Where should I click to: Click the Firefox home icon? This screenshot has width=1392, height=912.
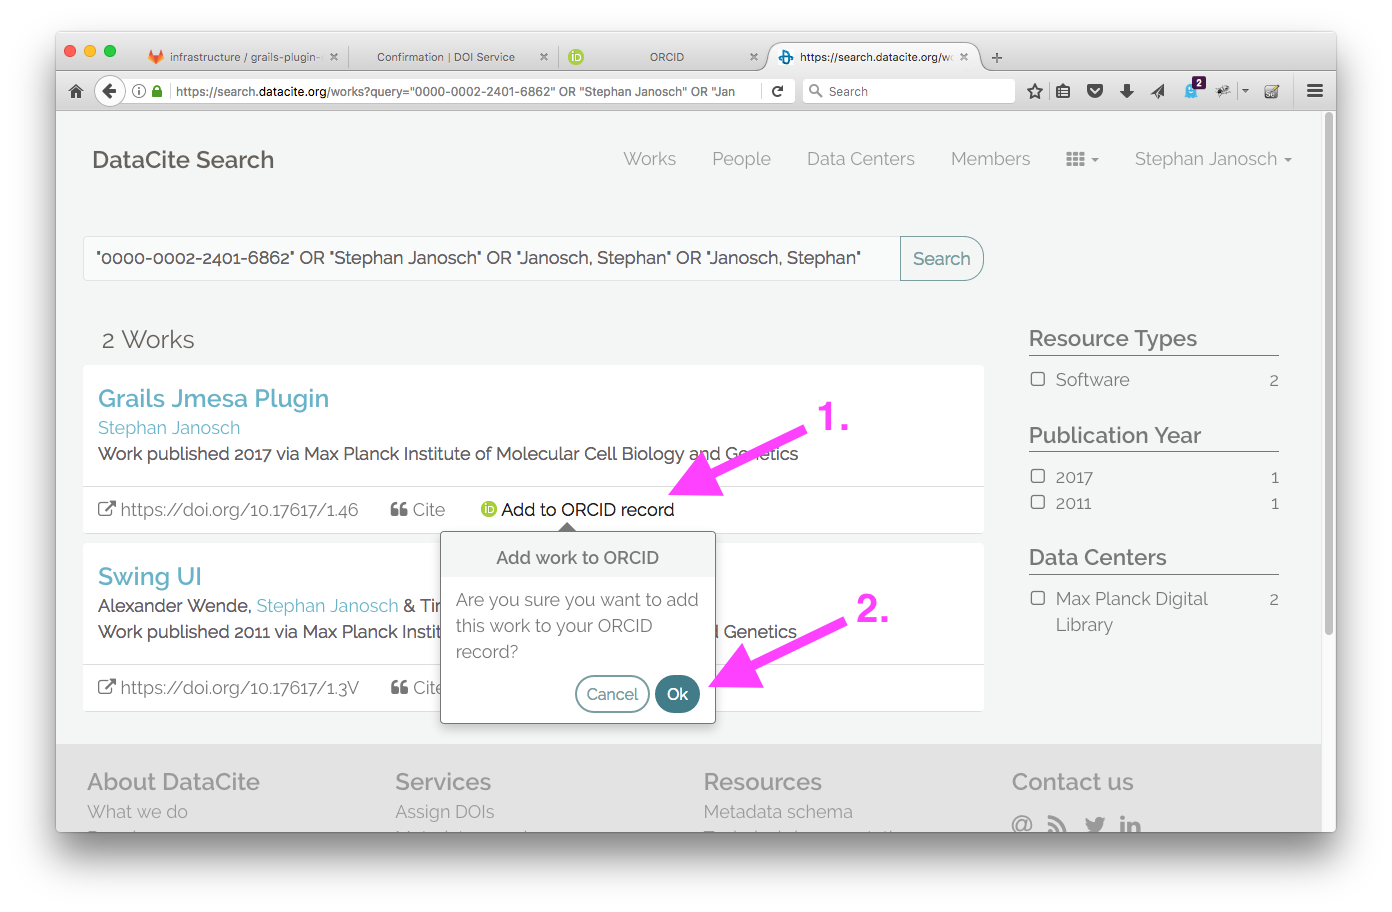click(76, 91)
